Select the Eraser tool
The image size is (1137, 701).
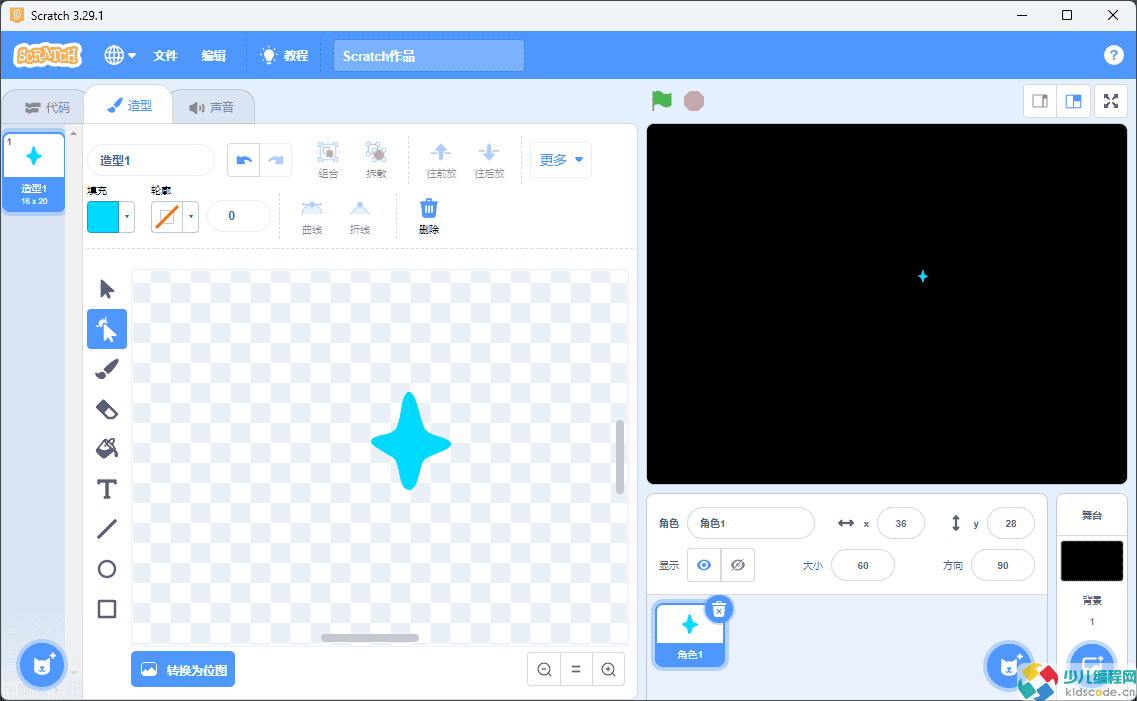pos(107,409)
